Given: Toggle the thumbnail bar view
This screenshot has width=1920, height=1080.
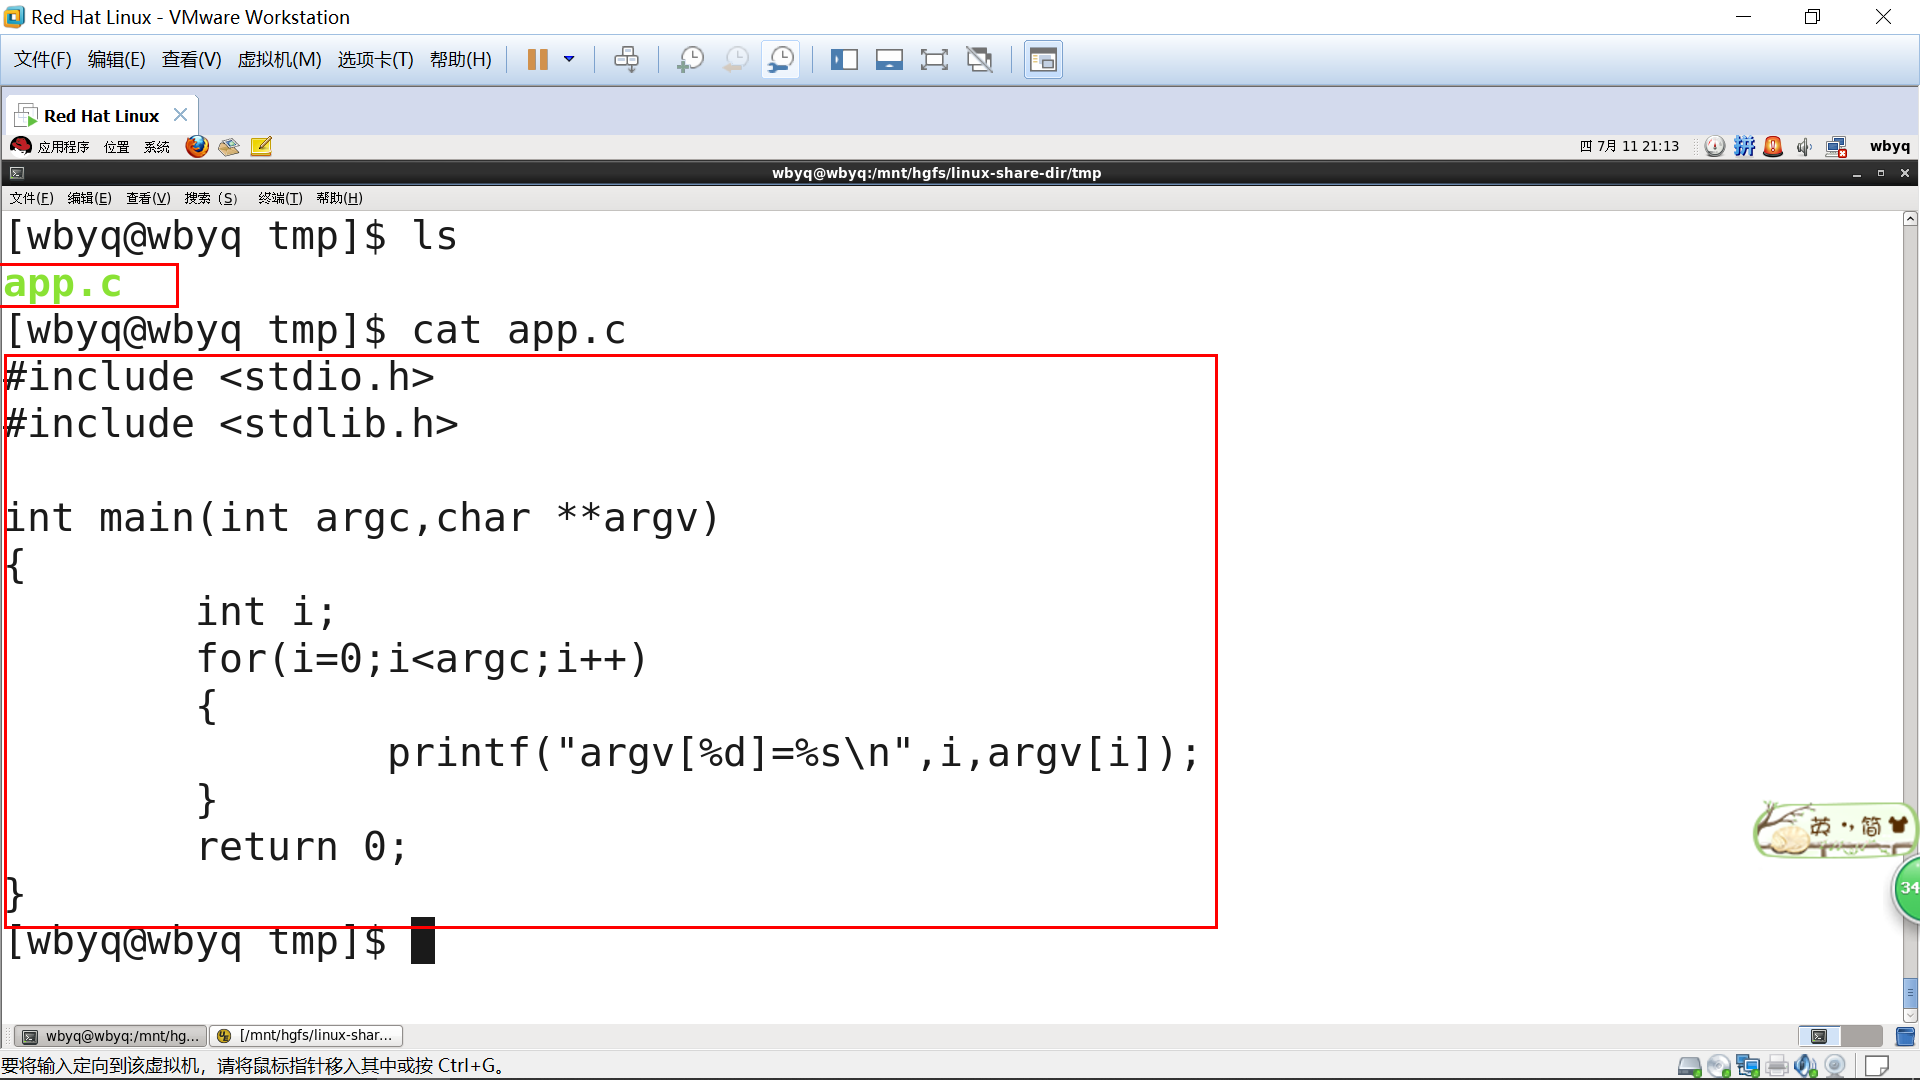Looking at the screenshot, I should pos(889,60).
